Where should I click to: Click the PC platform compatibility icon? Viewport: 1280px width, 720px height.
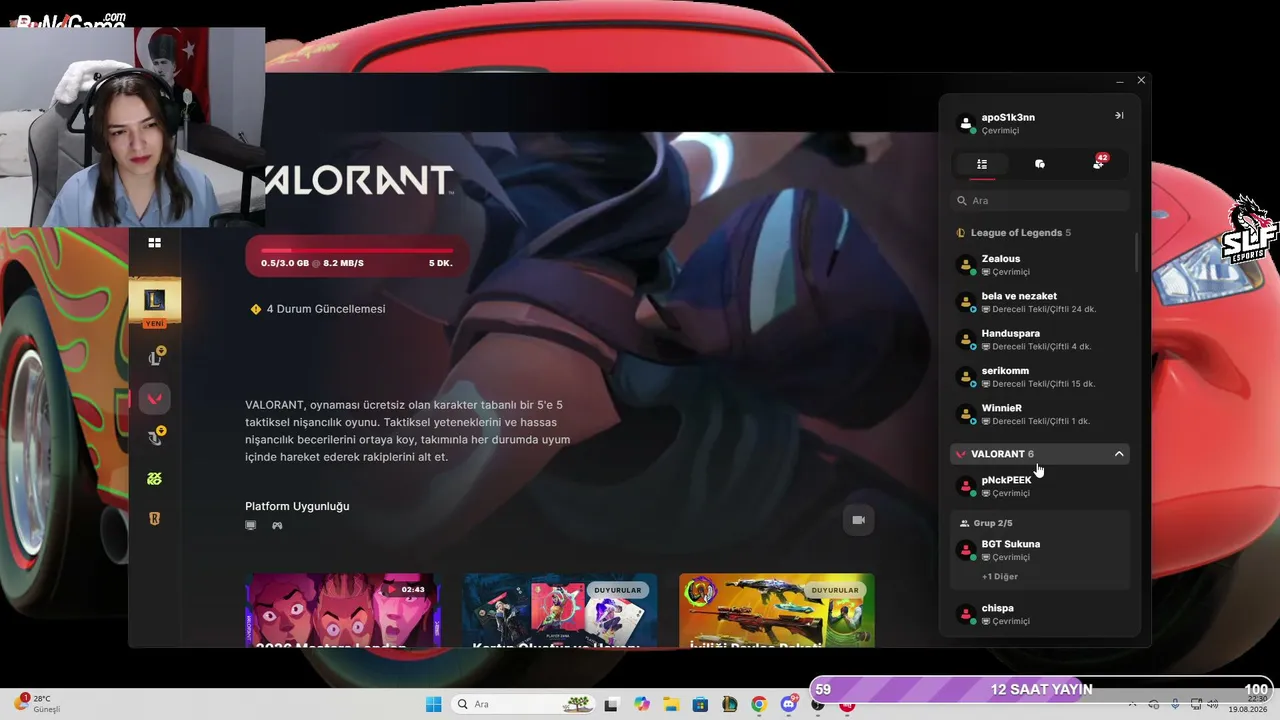click(x=251, y=525)
